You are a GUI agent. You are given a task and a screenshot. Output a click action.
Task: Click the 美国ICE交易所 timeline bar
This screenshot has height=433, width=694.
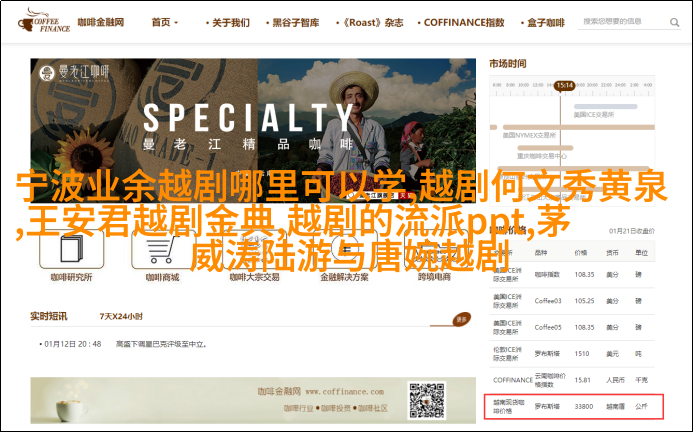(605, 107)
